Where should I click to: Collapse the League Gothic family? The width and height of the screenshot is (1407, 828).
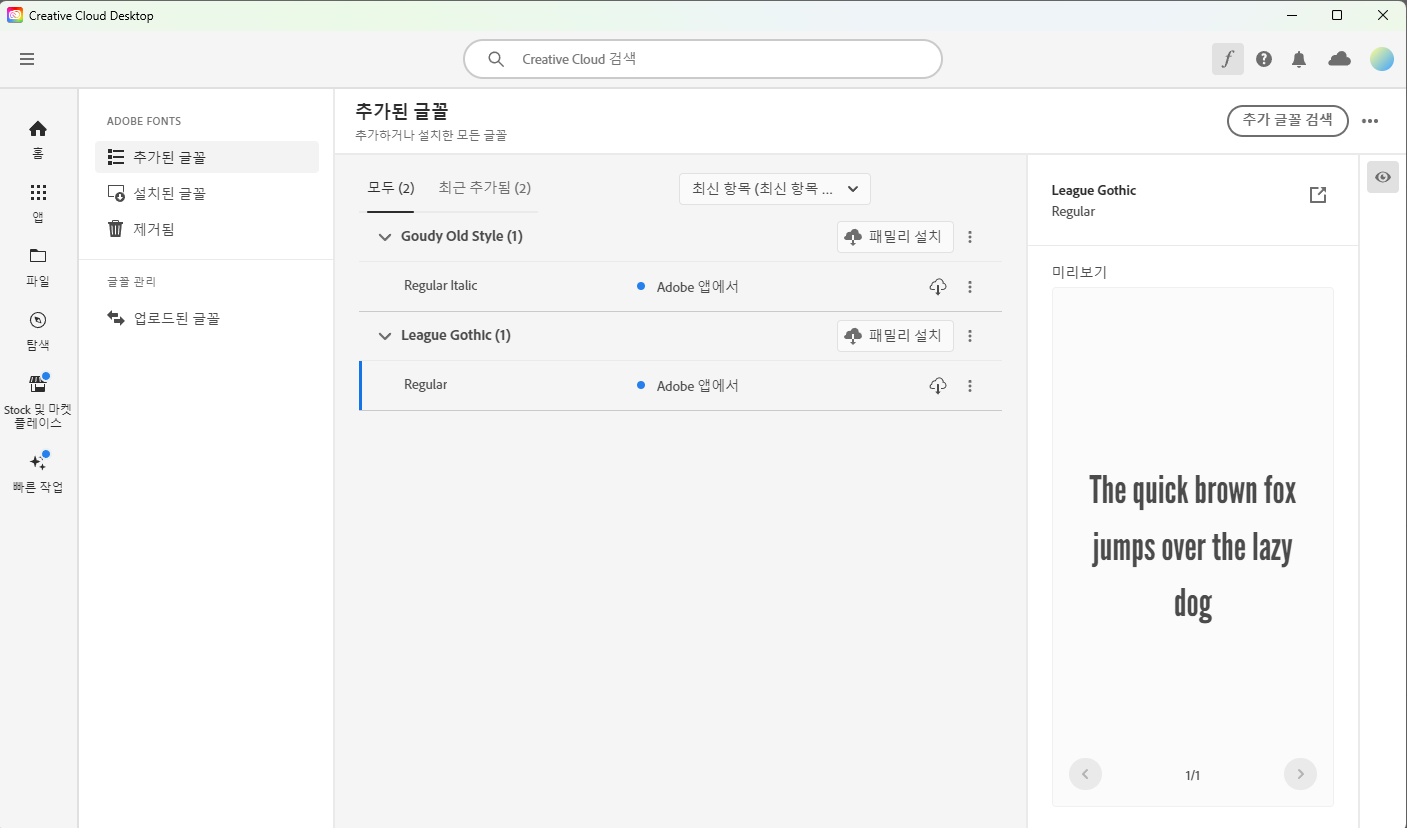click(384, 336)
